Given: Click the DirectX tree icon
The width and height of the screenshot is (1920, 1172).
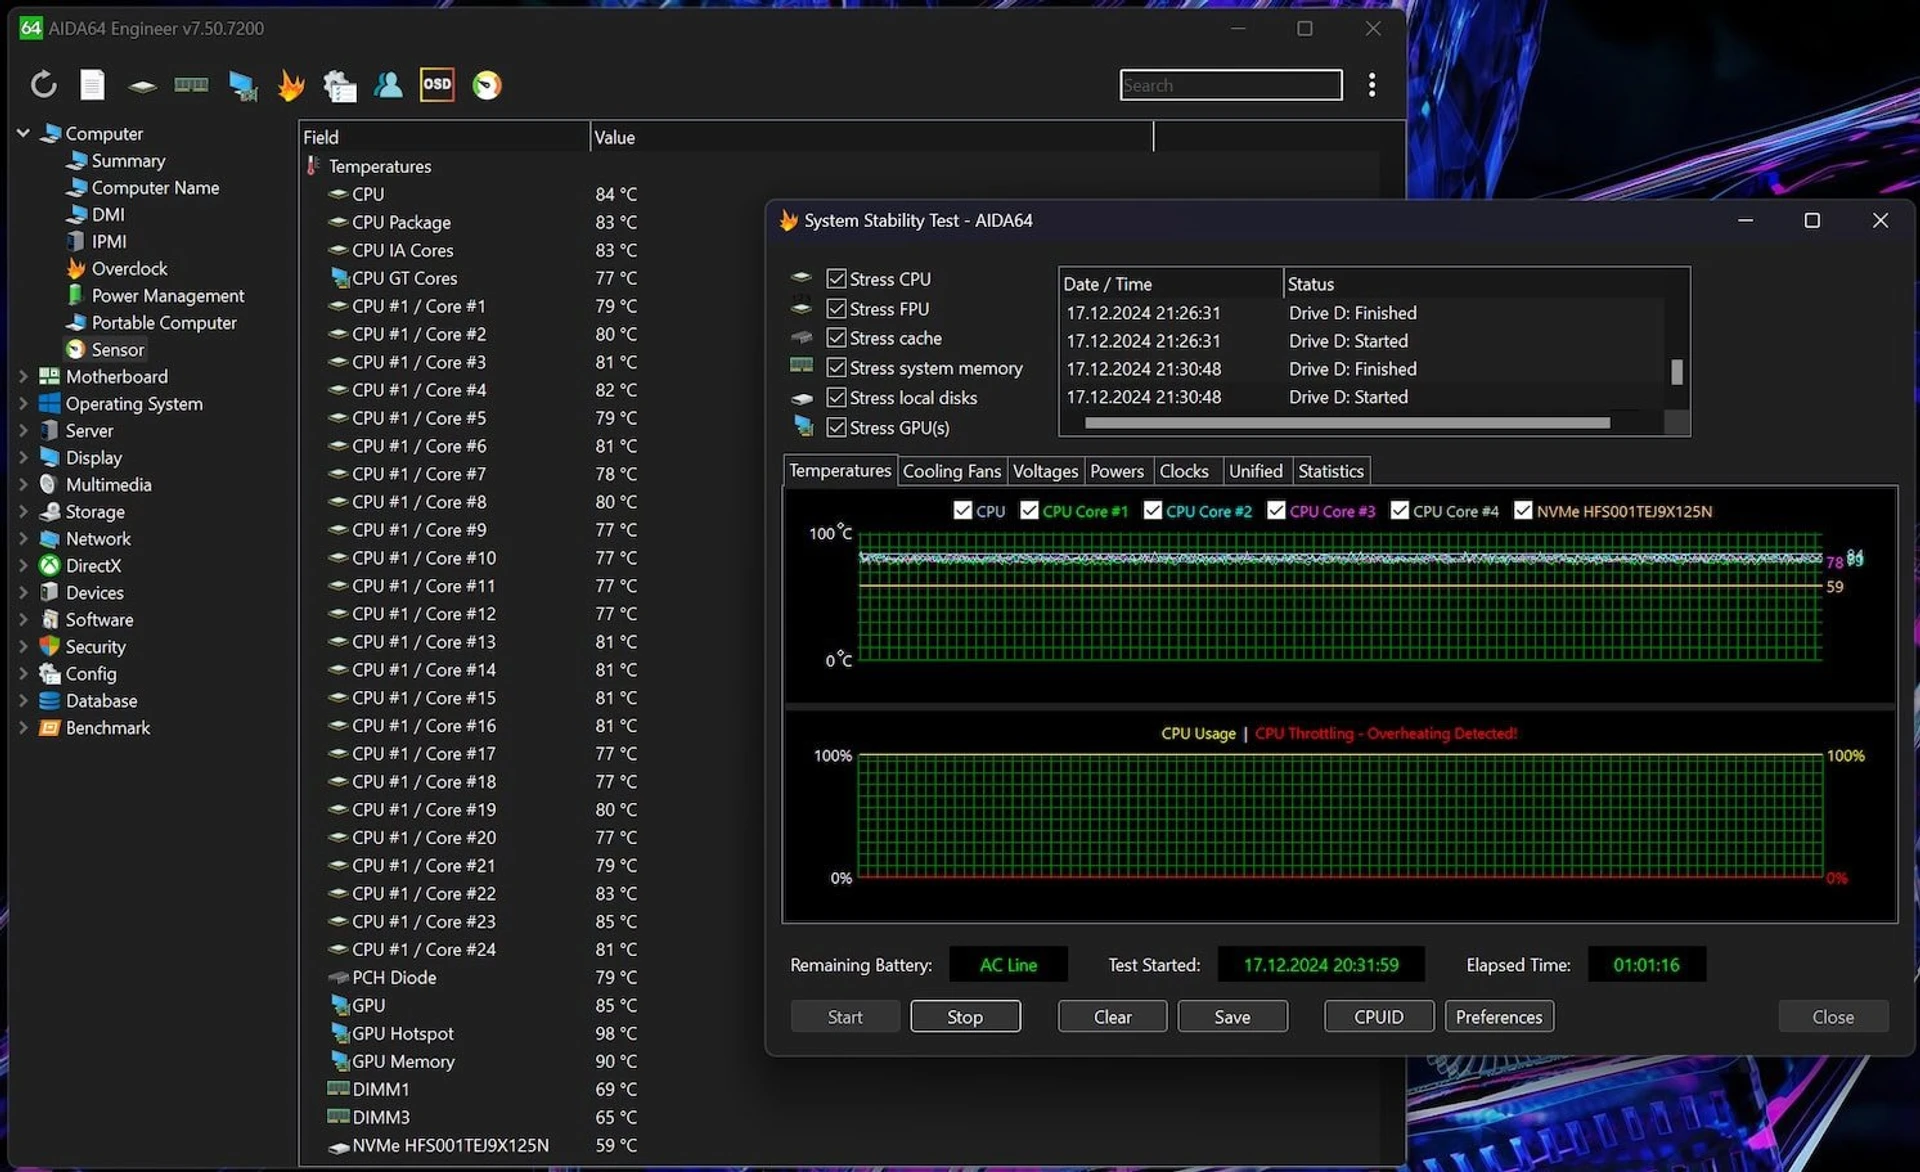Looking at the screenshot, I should (x=49, y=566).
